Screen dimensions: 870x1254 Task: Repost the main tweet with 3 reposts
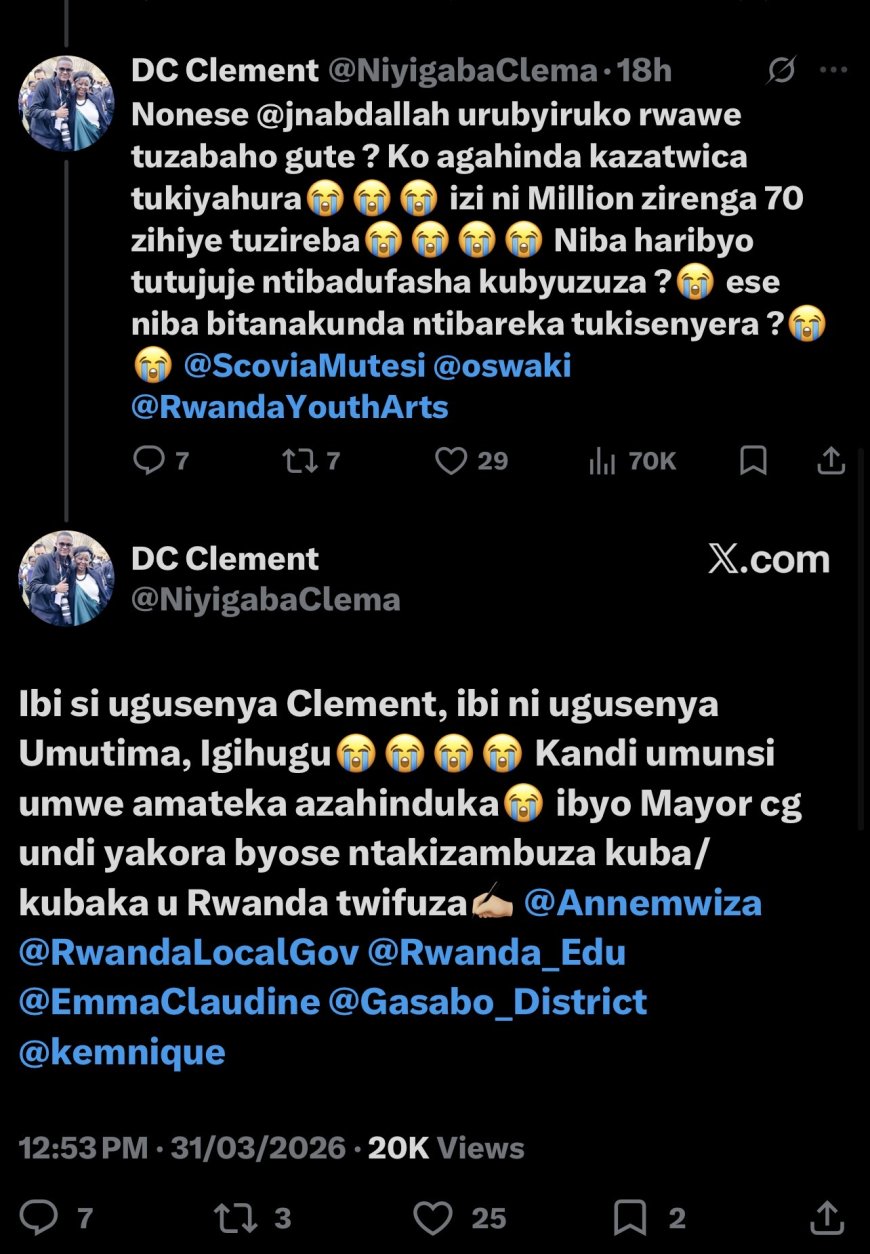point(236,1217)
